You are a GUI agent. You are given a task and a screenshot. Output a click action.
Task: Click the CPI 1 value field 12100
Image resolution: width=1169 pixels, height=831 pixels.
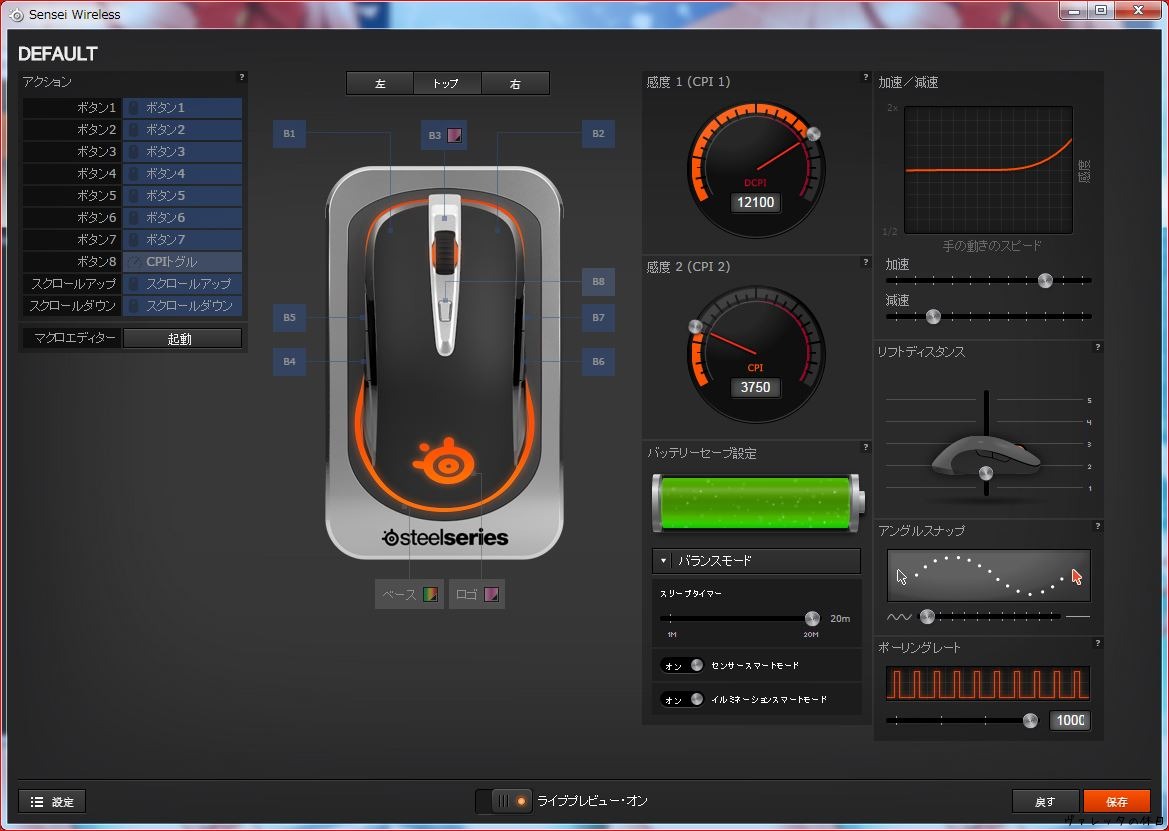tap(755, 202)
